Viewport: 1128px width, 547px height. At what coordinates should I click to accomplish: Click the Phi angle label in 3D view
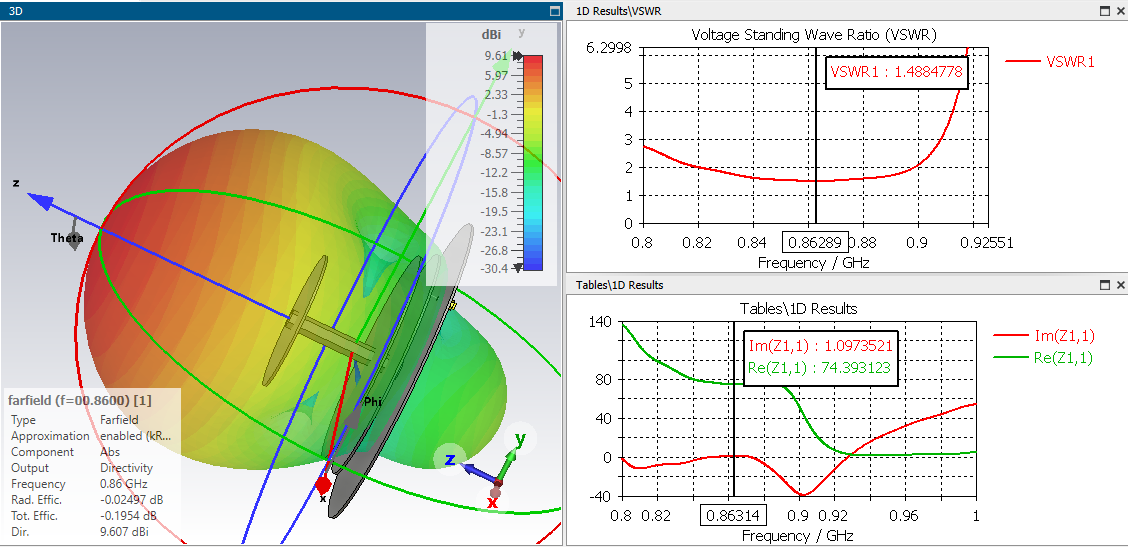pos(373,402)
